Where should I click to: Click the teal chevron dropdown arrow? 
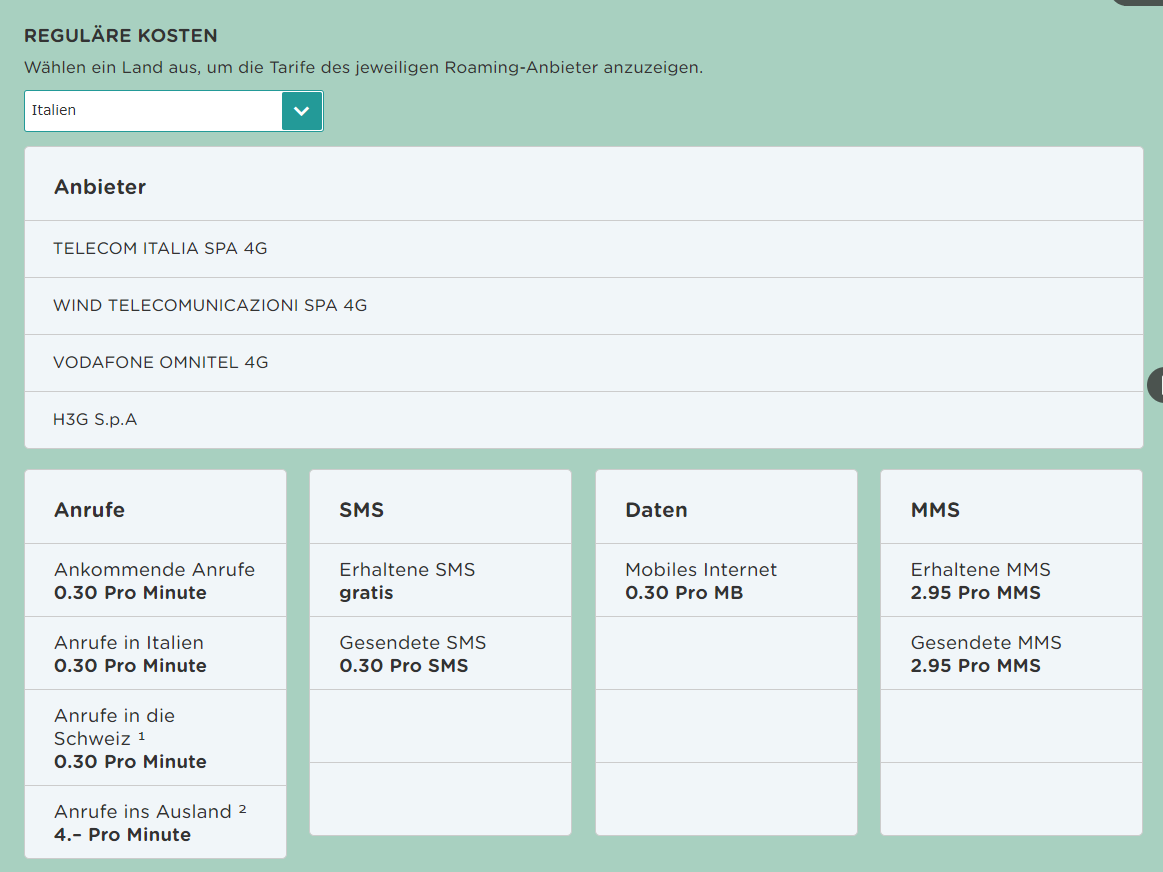tap(302, 111)
